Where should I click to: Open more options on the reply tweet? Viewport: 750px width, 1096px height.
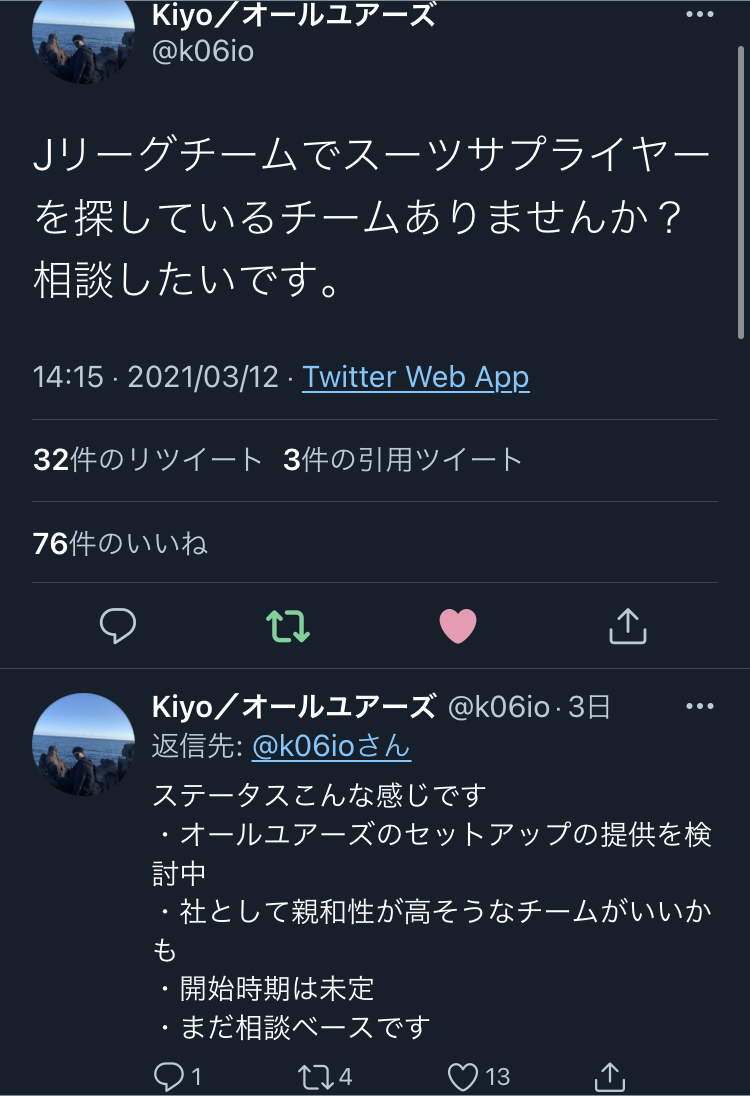point(700,707)
